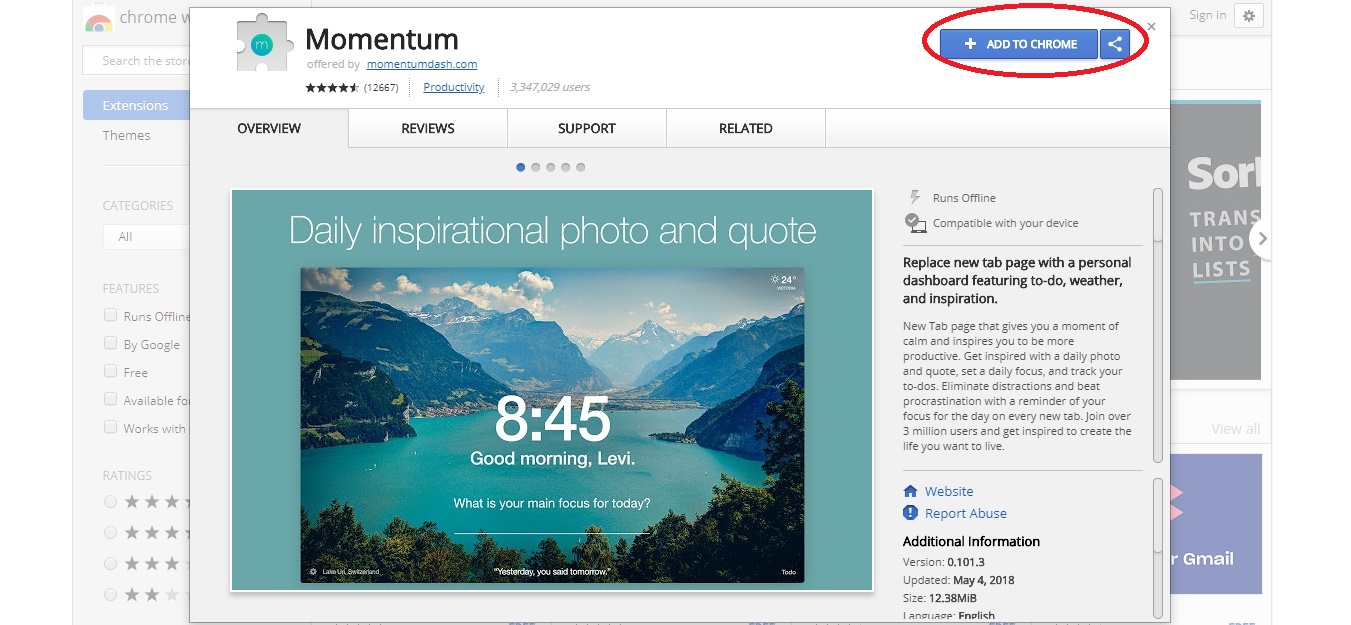Image resolution: width=1351 pixels, height=625 pixels.
Task: Click the share extension icon
Action: pyautogui.click(x=1116, y=44)
